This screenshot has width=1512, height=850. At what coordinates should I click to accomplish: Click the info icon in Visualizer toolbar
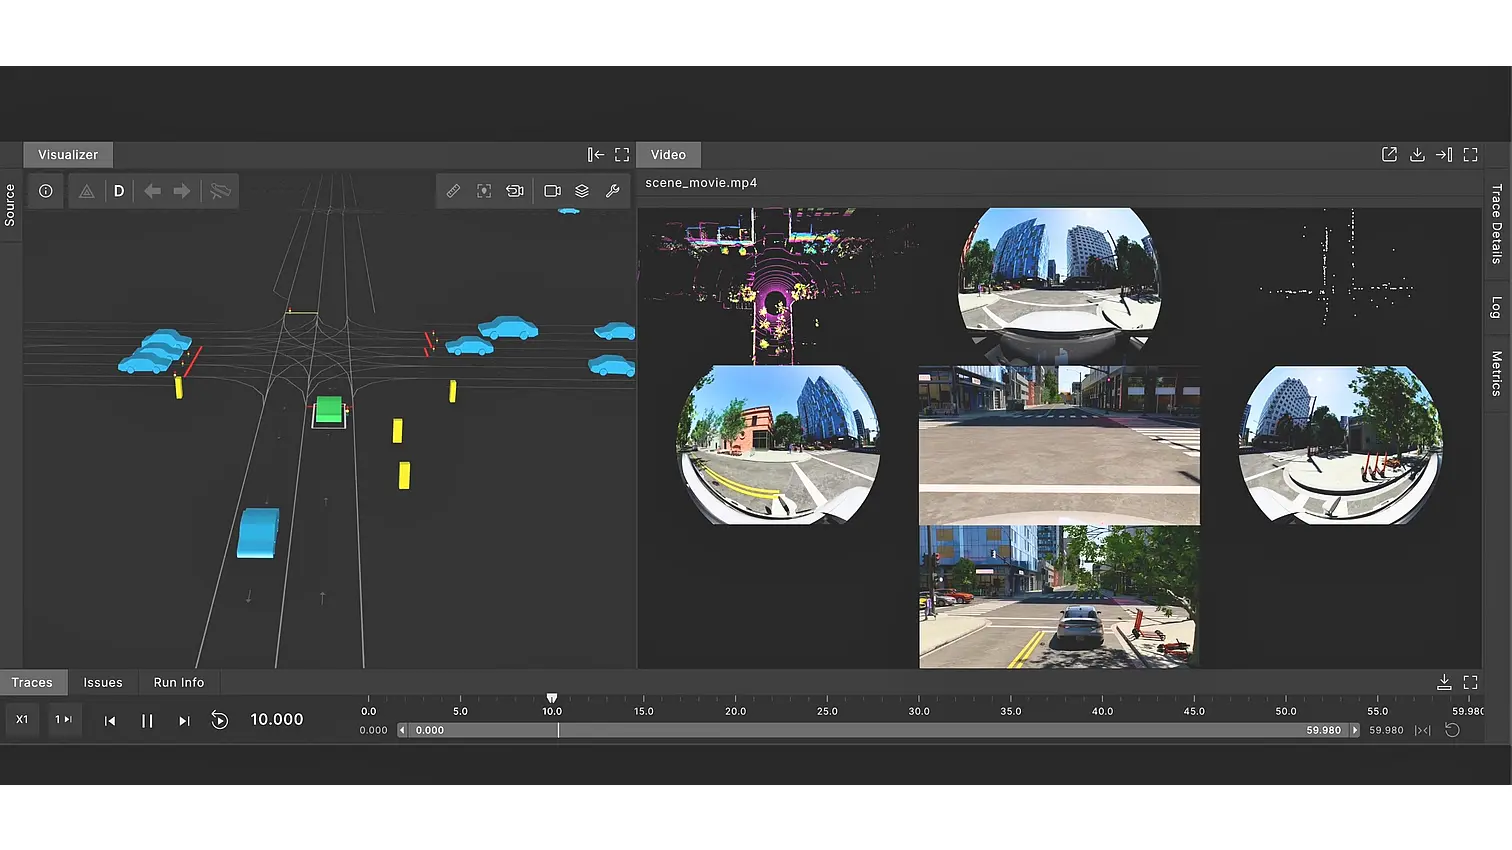click(x=46, y=191)
